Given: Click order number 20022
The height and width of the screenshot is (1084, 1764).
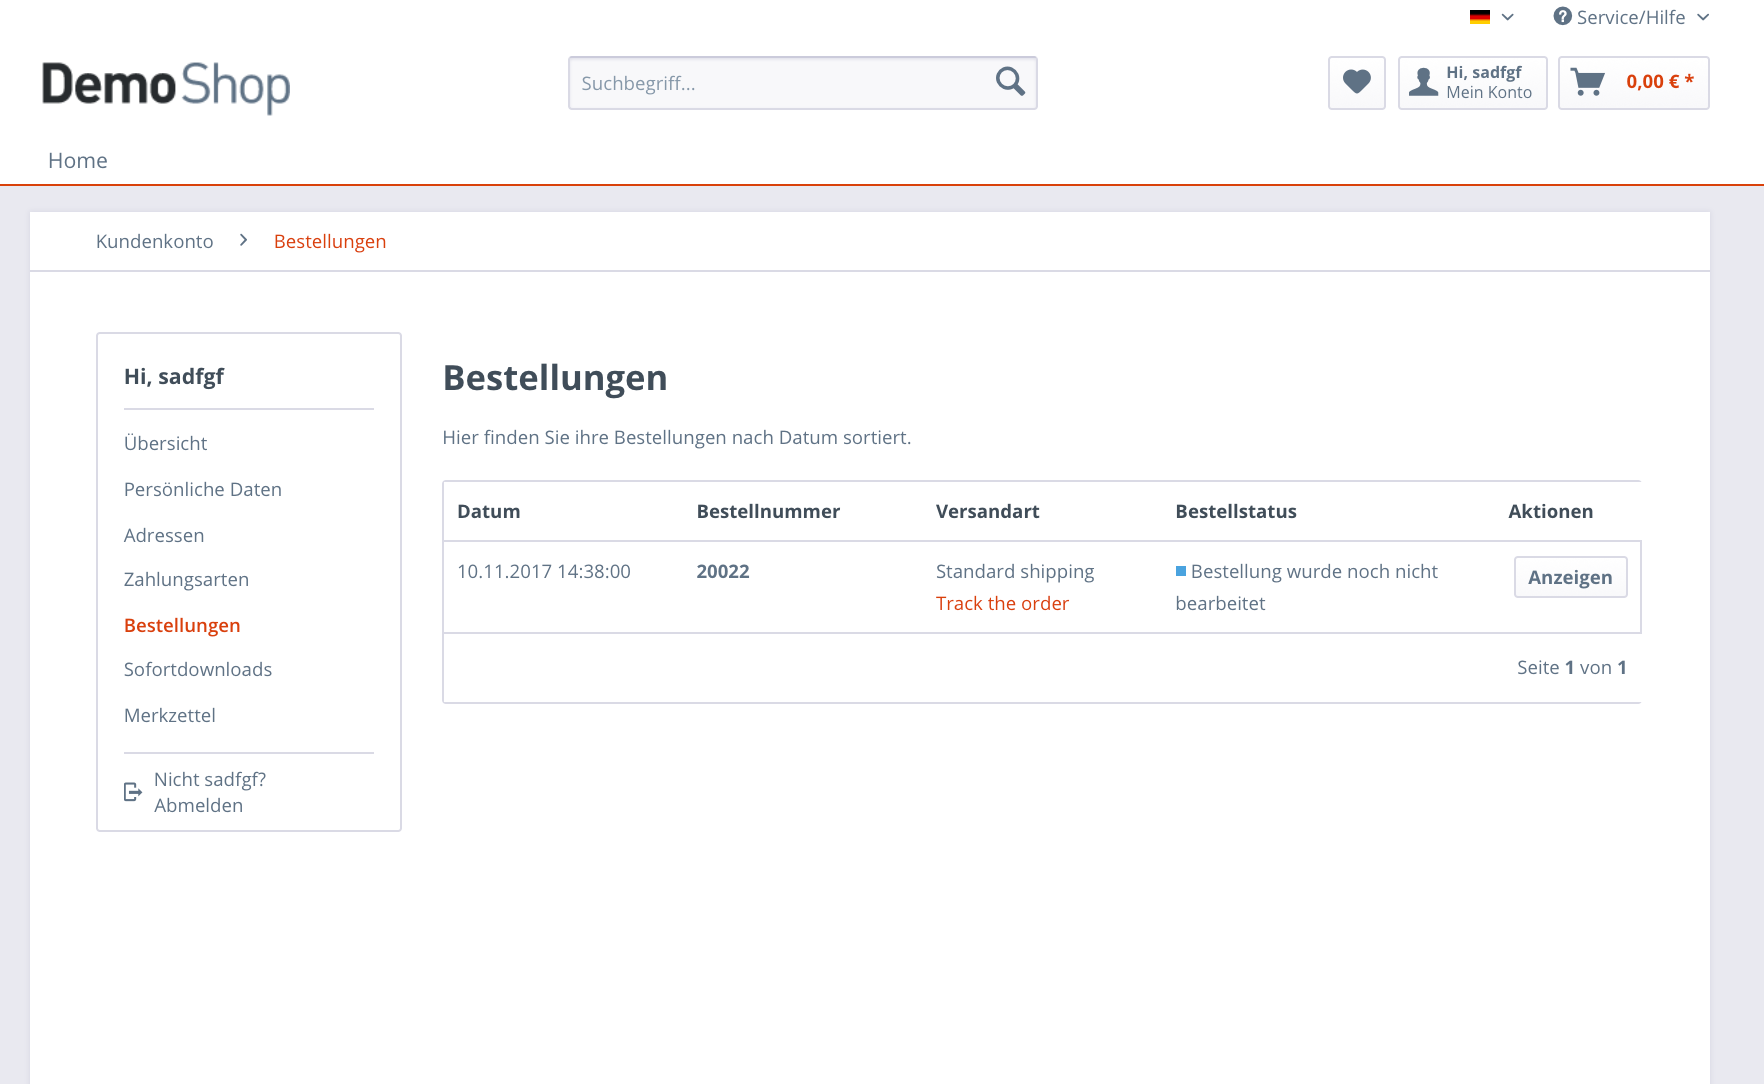Looking at the screenshot, I should pyautogui.click(x=723, y=571).
